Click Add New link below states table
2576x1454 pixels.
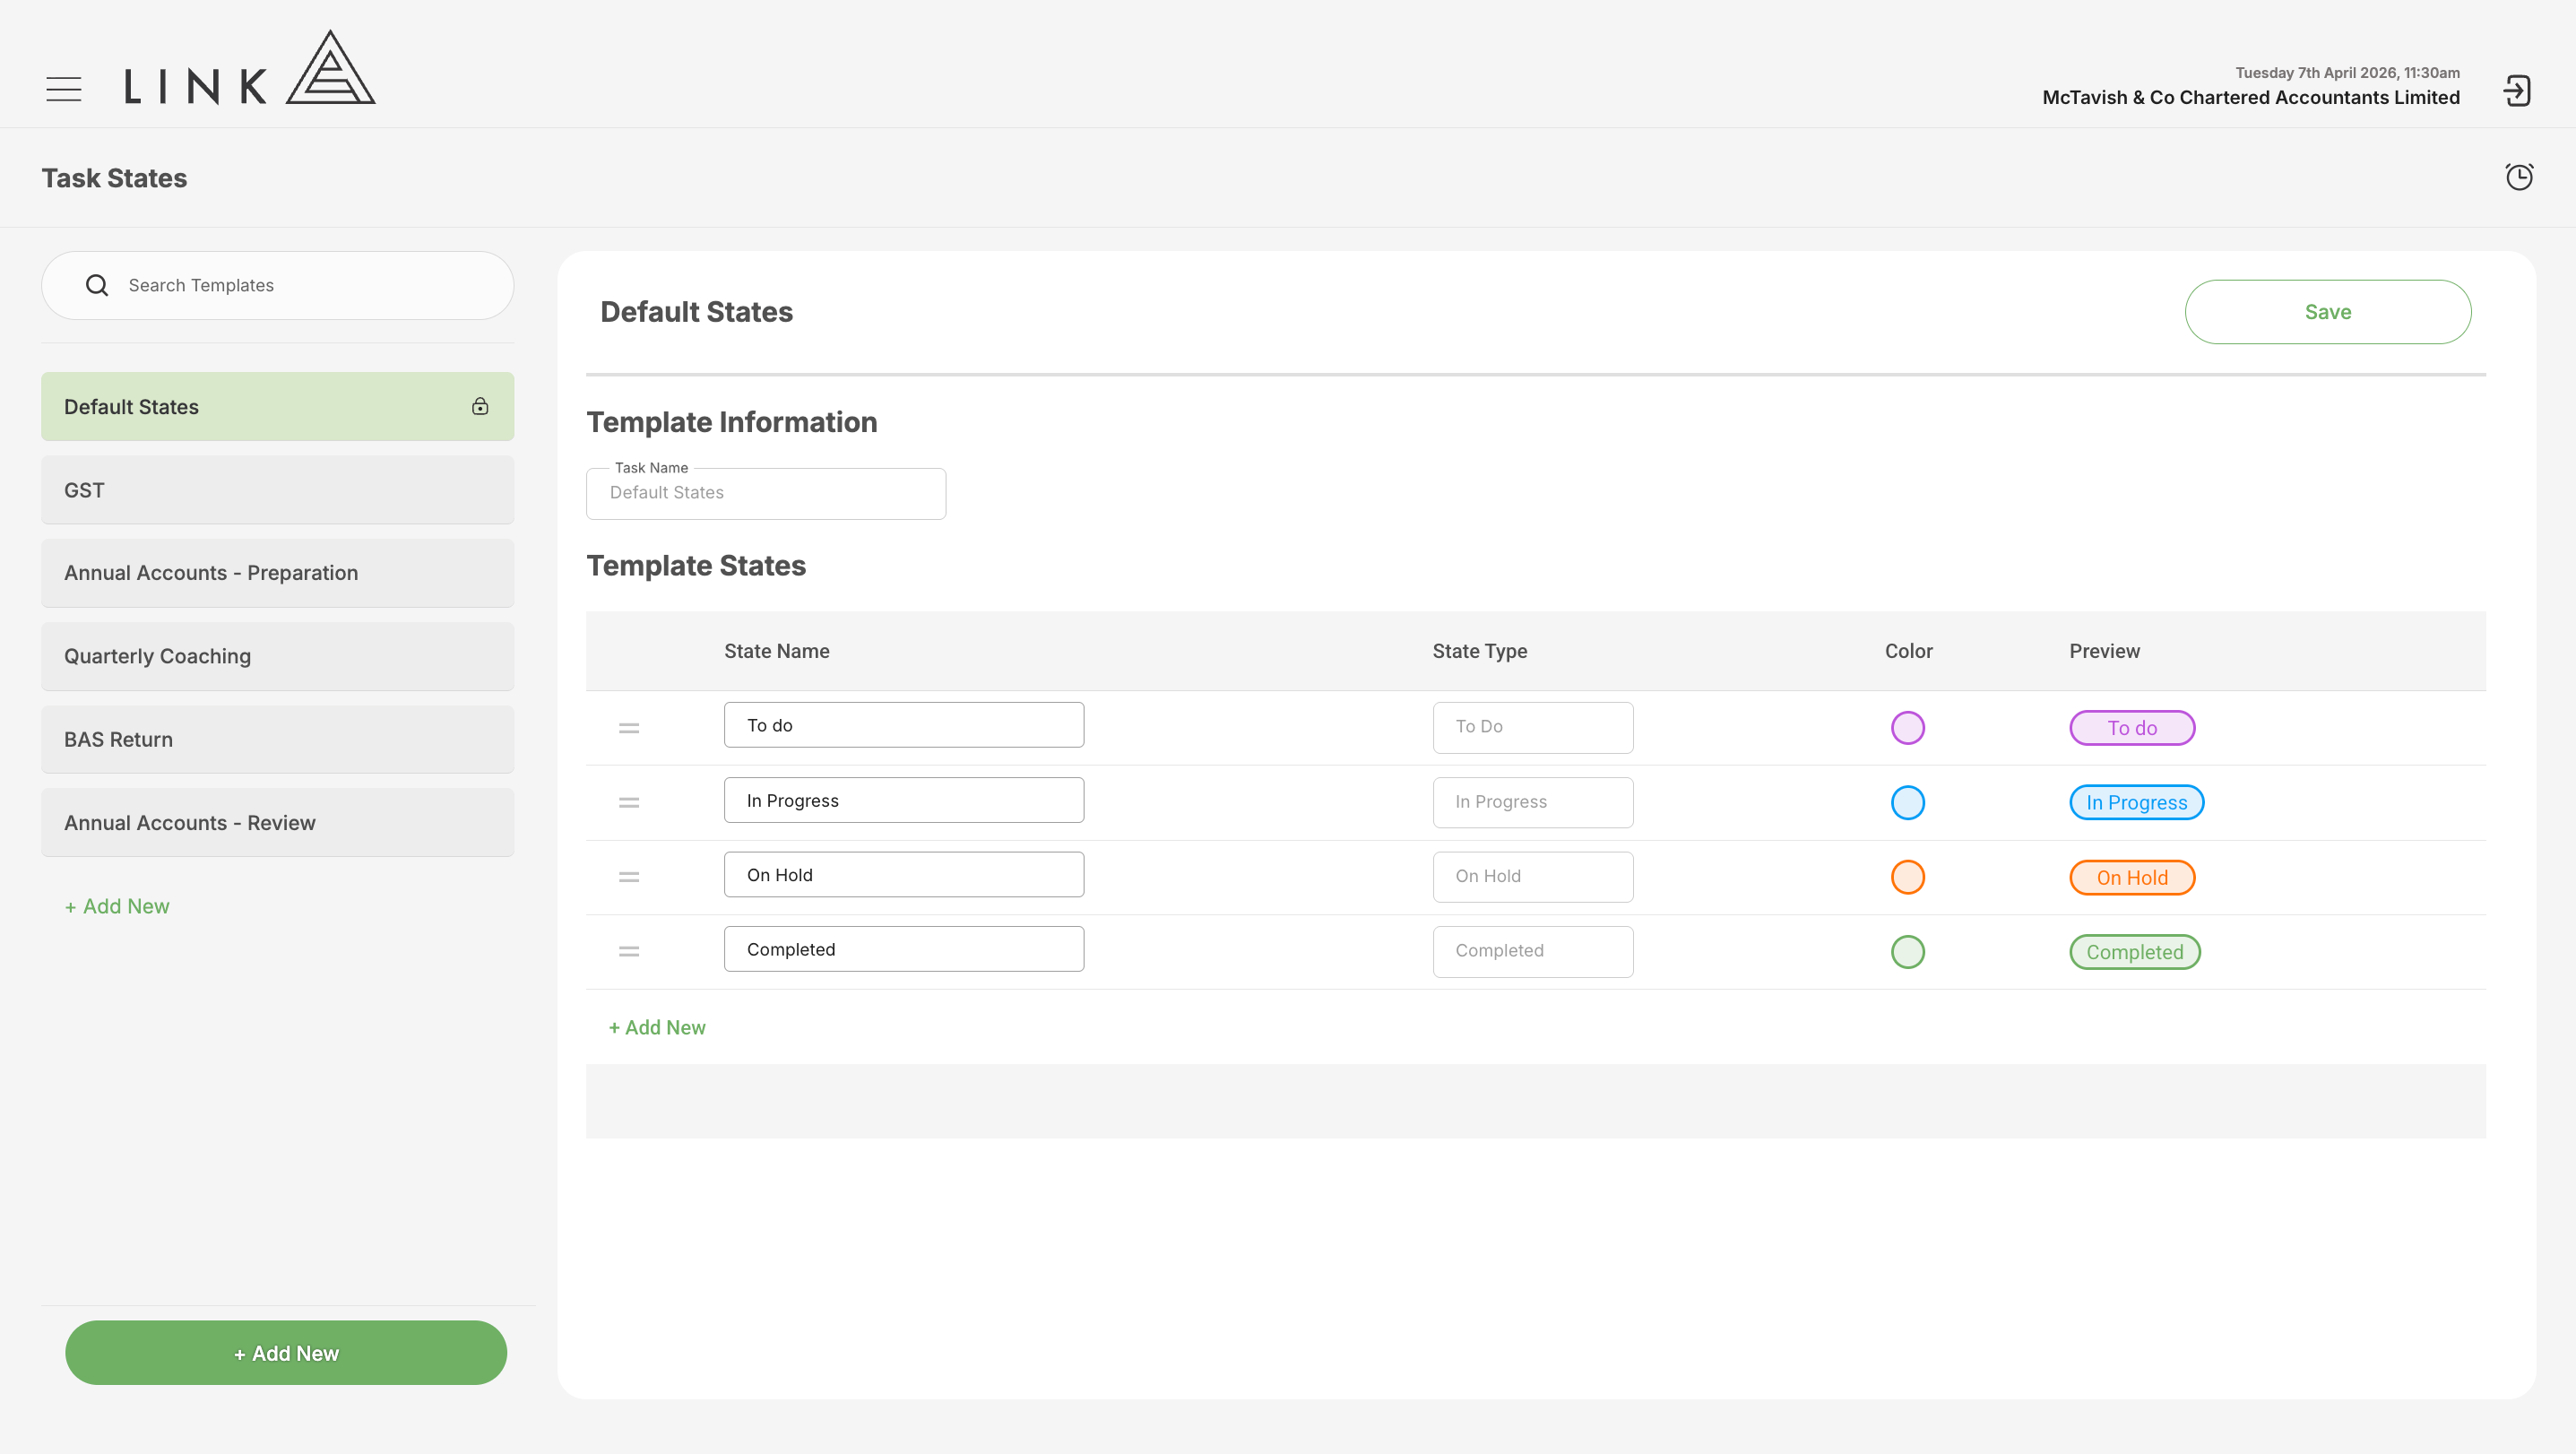pyautogui.click(x=657, y=1027)
